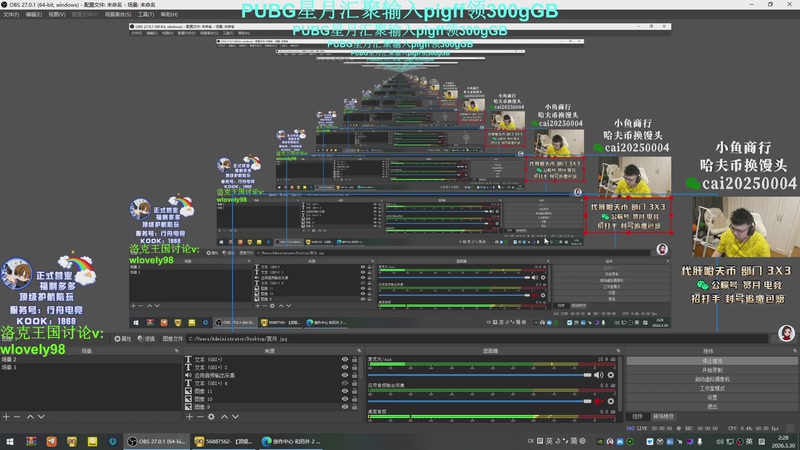This screenshot has width=800, height=450.
Task: Adjust the 麦克风/Aux volume slider
Action: tap(480, 375)
